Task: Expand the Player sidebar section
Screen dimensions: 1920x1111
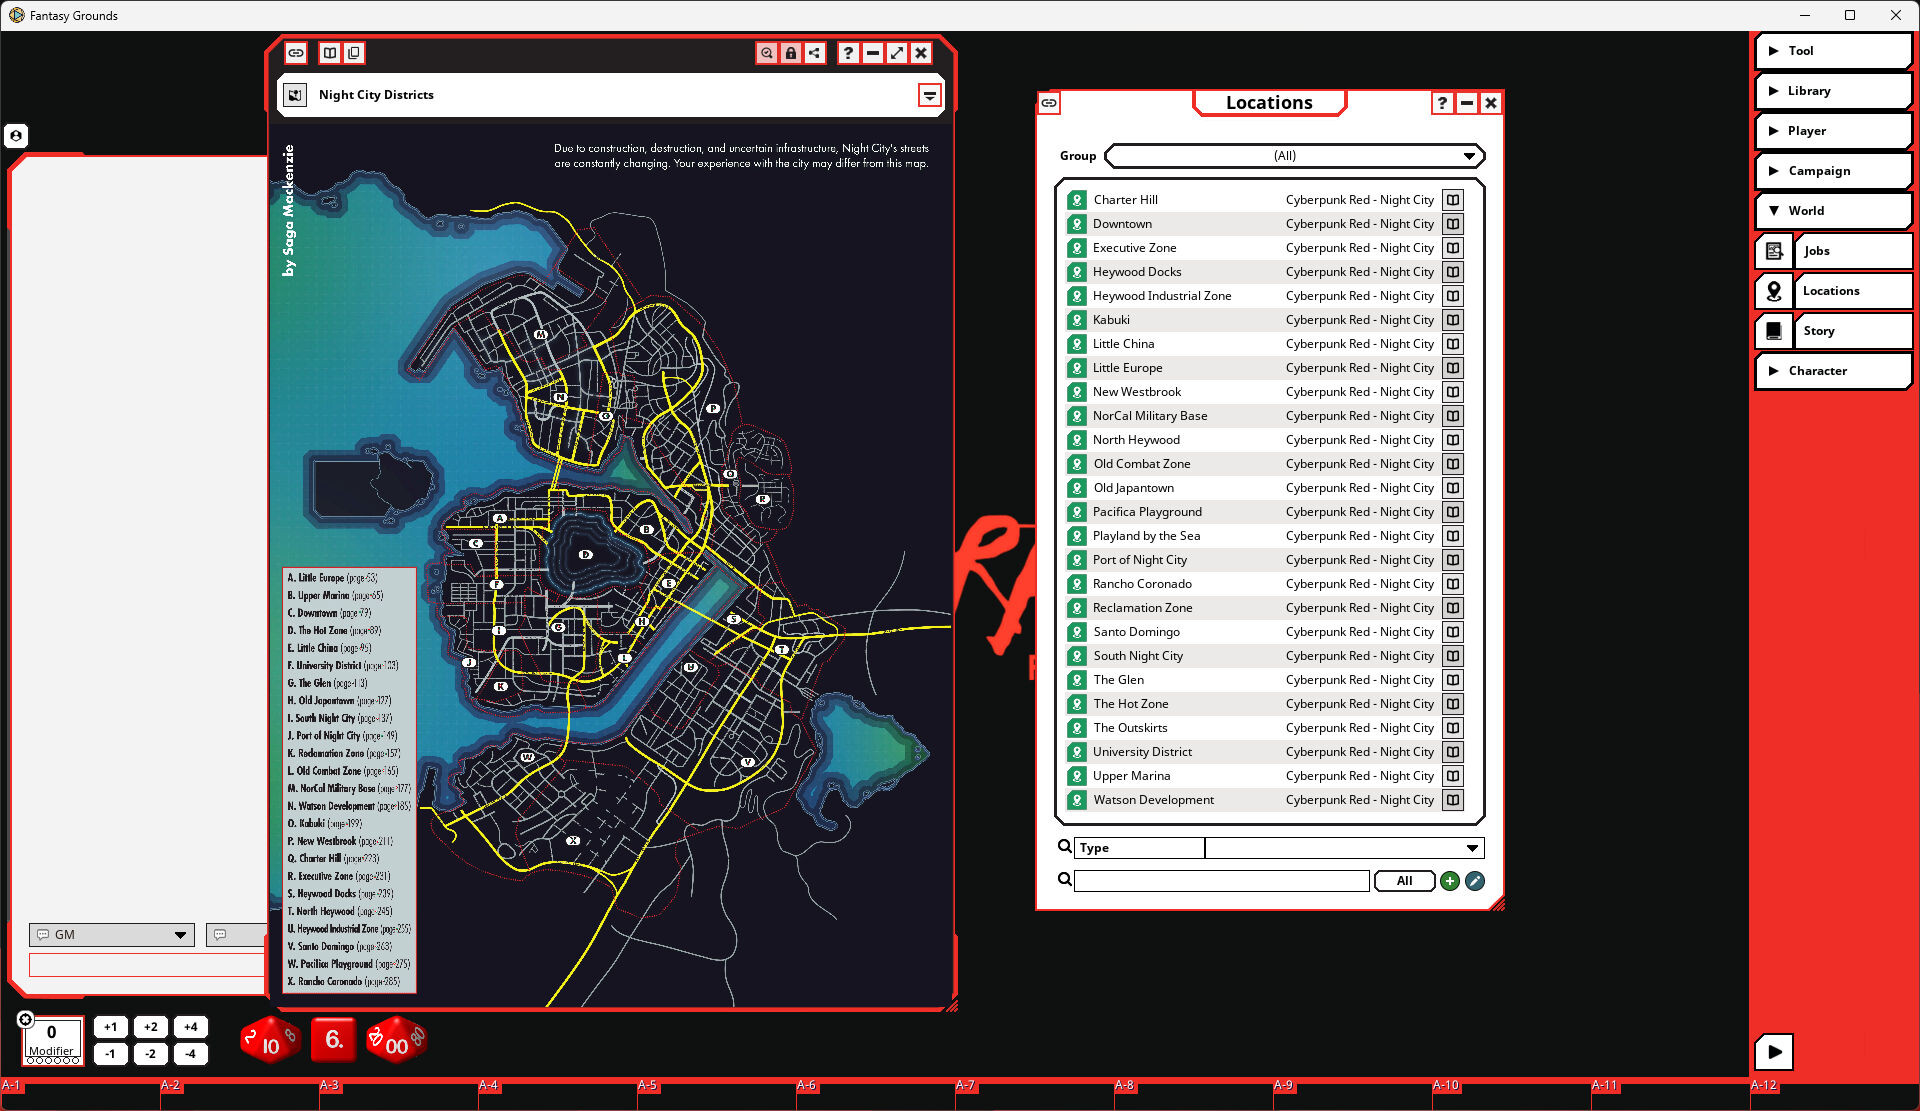Action: click(x=1833, y=131)
